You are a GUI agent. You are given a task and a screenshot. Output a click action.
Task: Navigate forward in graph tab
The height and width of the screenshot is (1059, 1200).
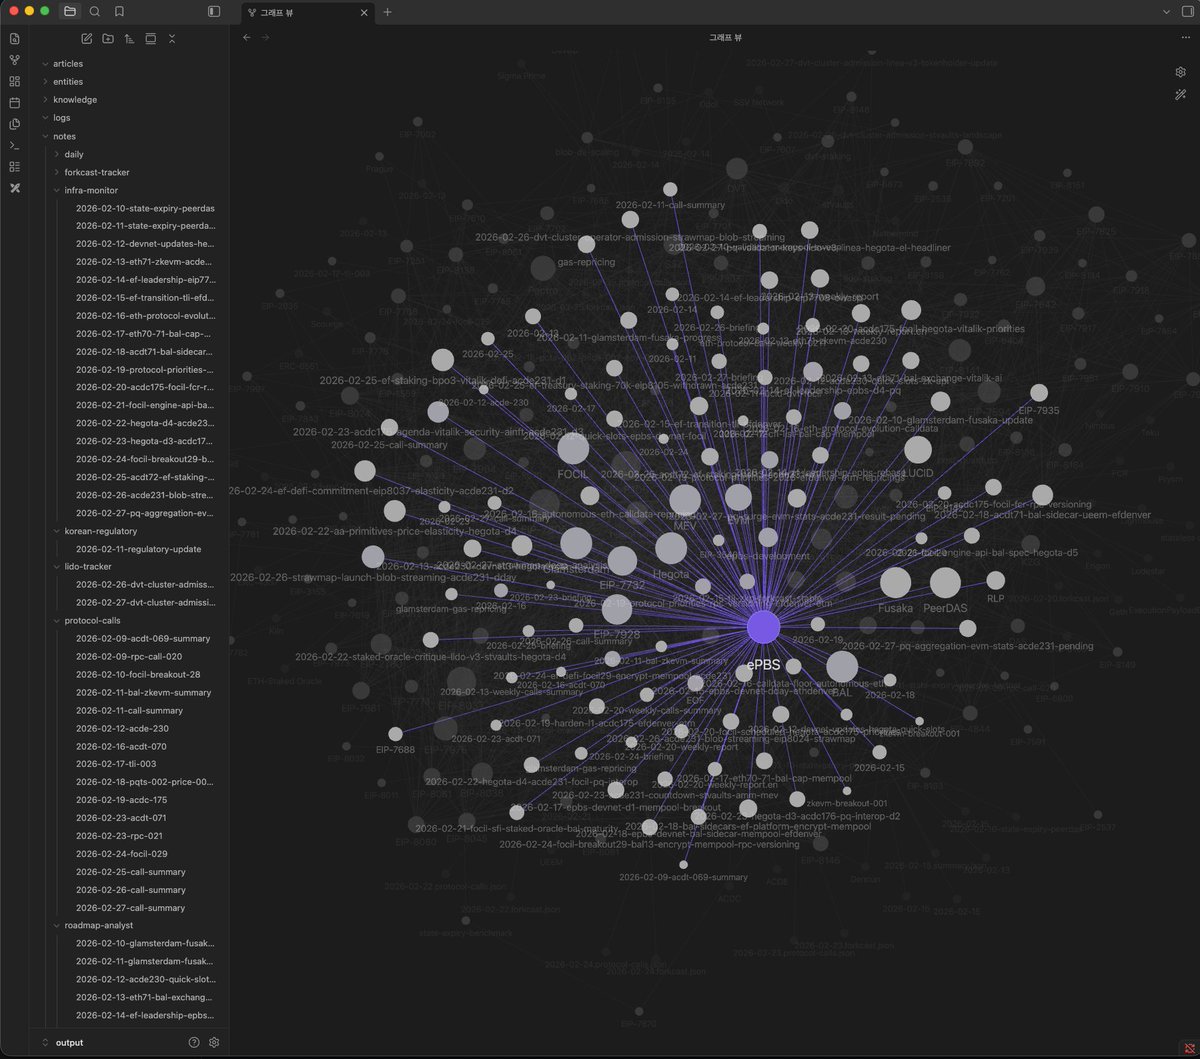point(265,37)
